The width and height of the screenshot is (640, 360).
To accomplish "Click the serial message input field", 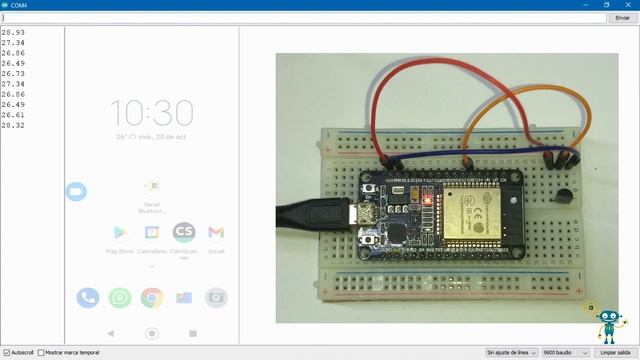I will [x=304, y=18].
